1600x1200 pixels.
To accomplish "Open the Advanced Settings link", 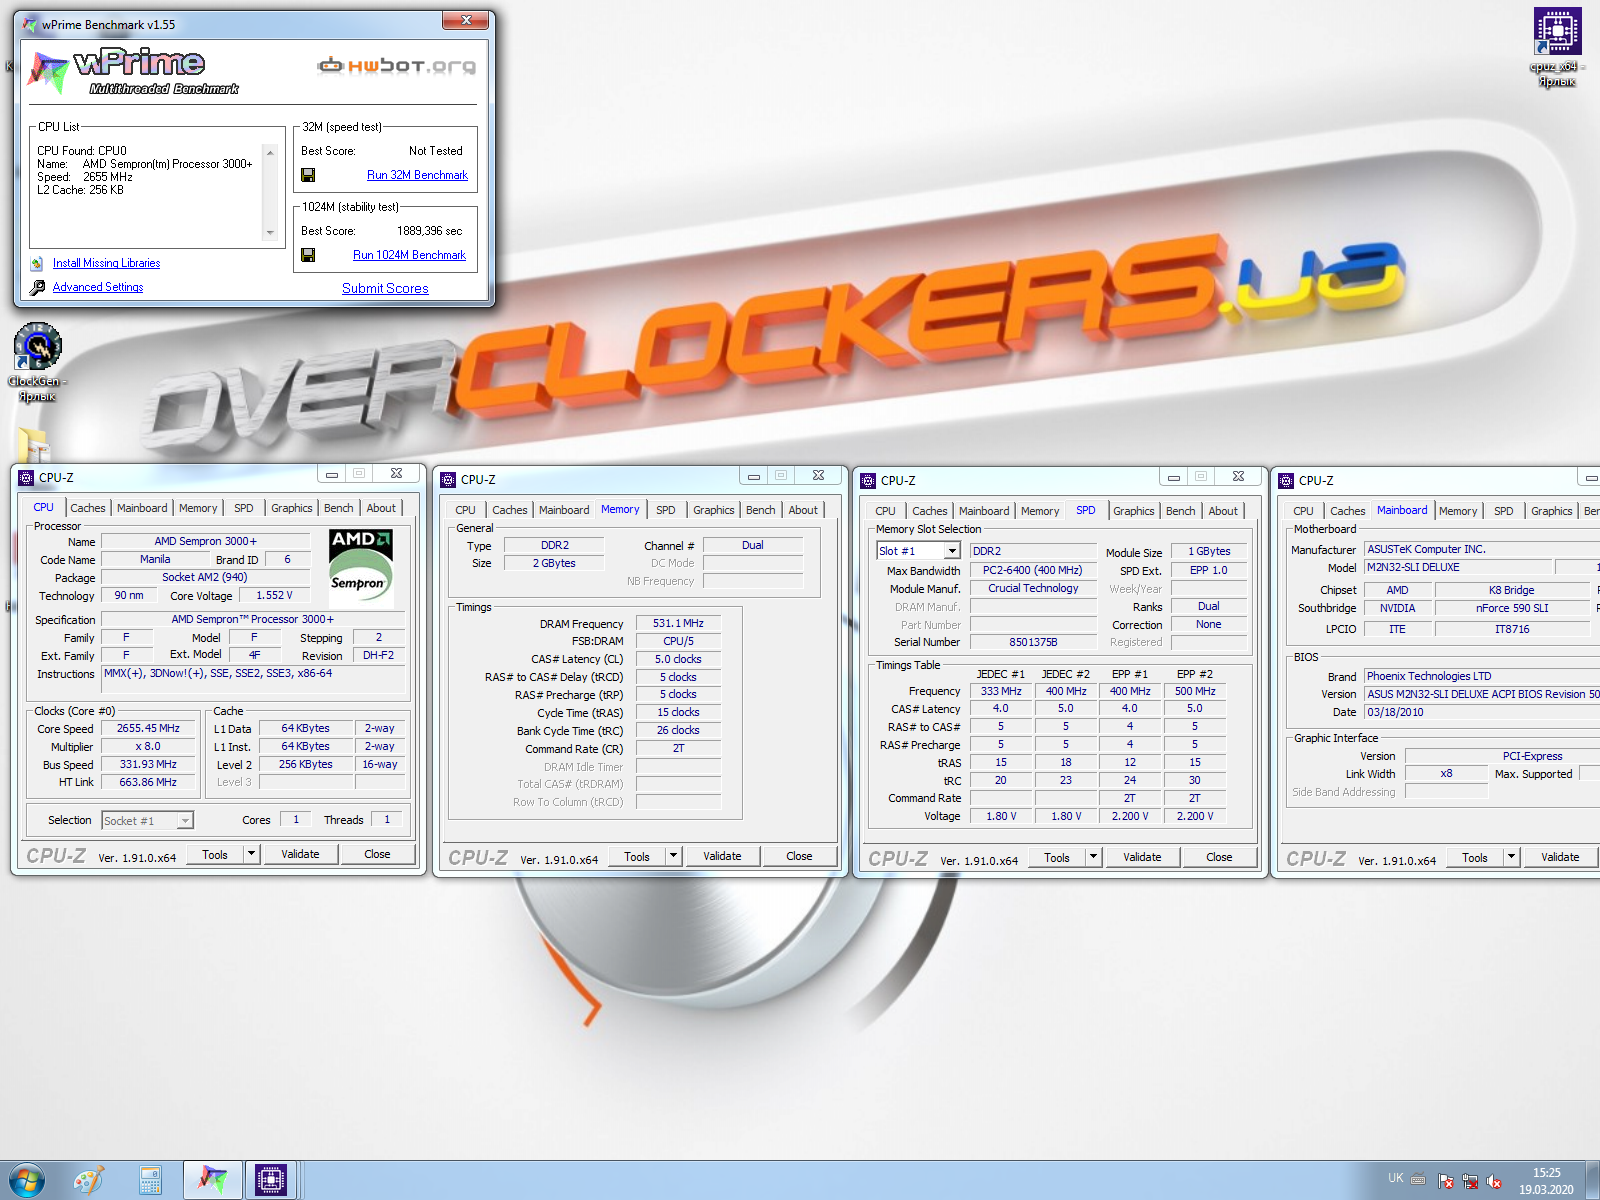I will 98,287.
